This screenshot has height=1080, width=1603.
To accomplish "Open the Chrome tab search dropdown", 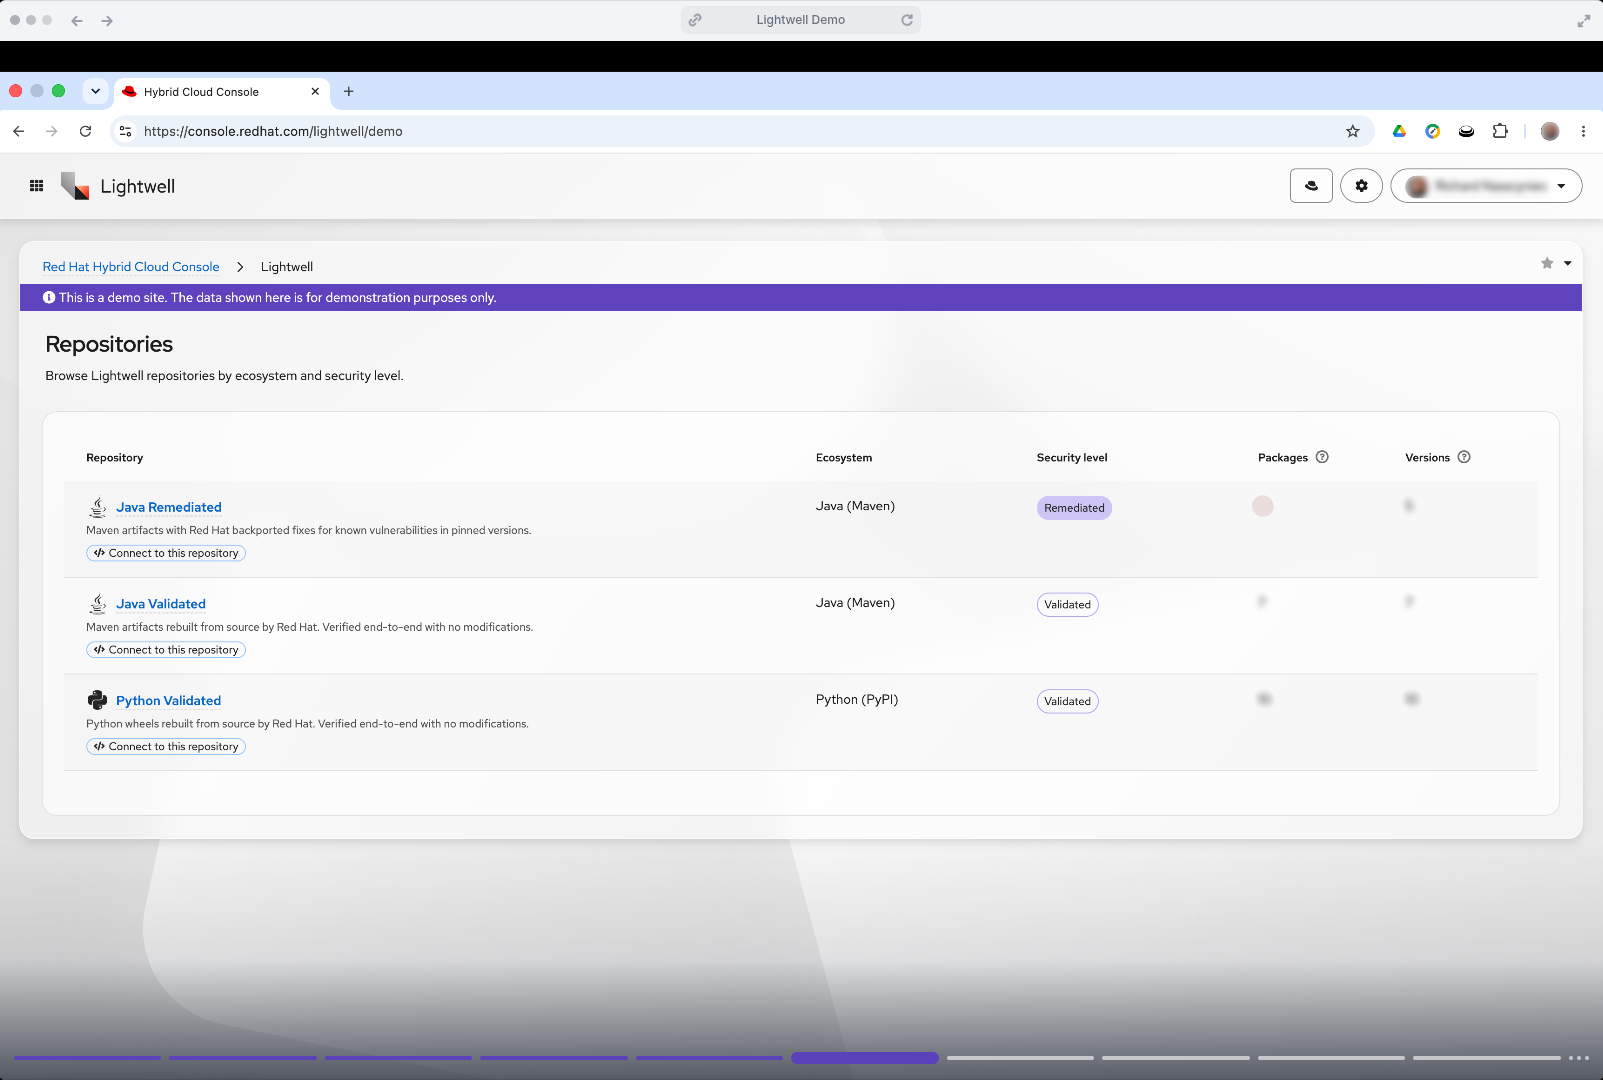I will (95, 91).
